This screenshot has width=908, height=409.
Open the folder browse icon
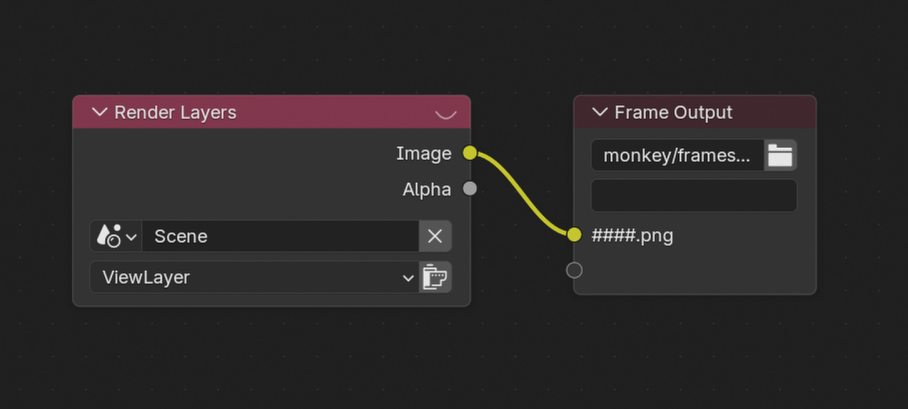pyautogui.click(x=780, y=155)
